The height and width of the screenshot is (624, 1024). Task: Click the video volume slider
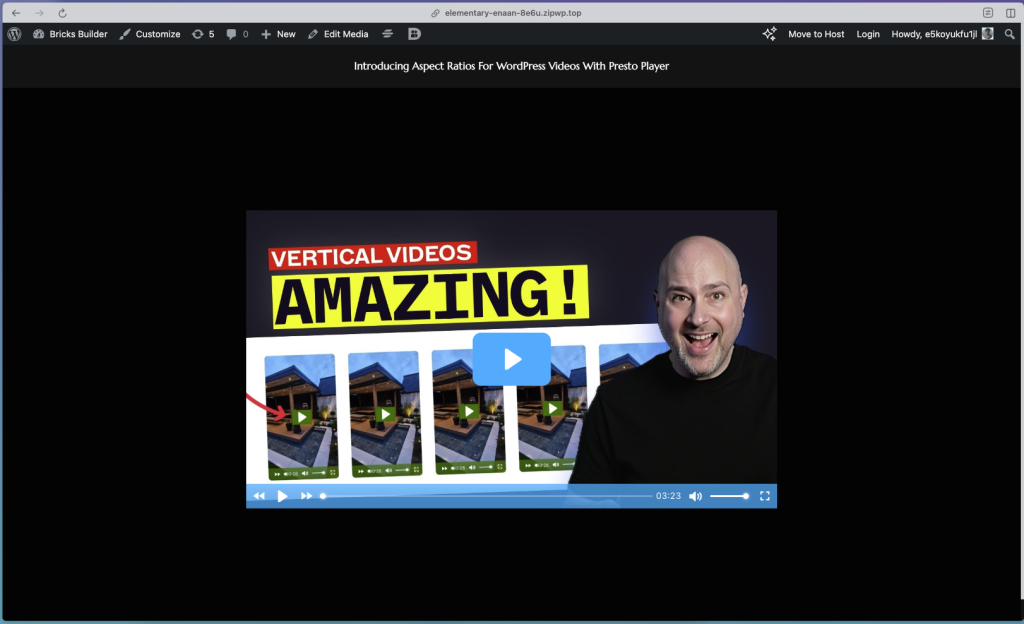(729, 496)
